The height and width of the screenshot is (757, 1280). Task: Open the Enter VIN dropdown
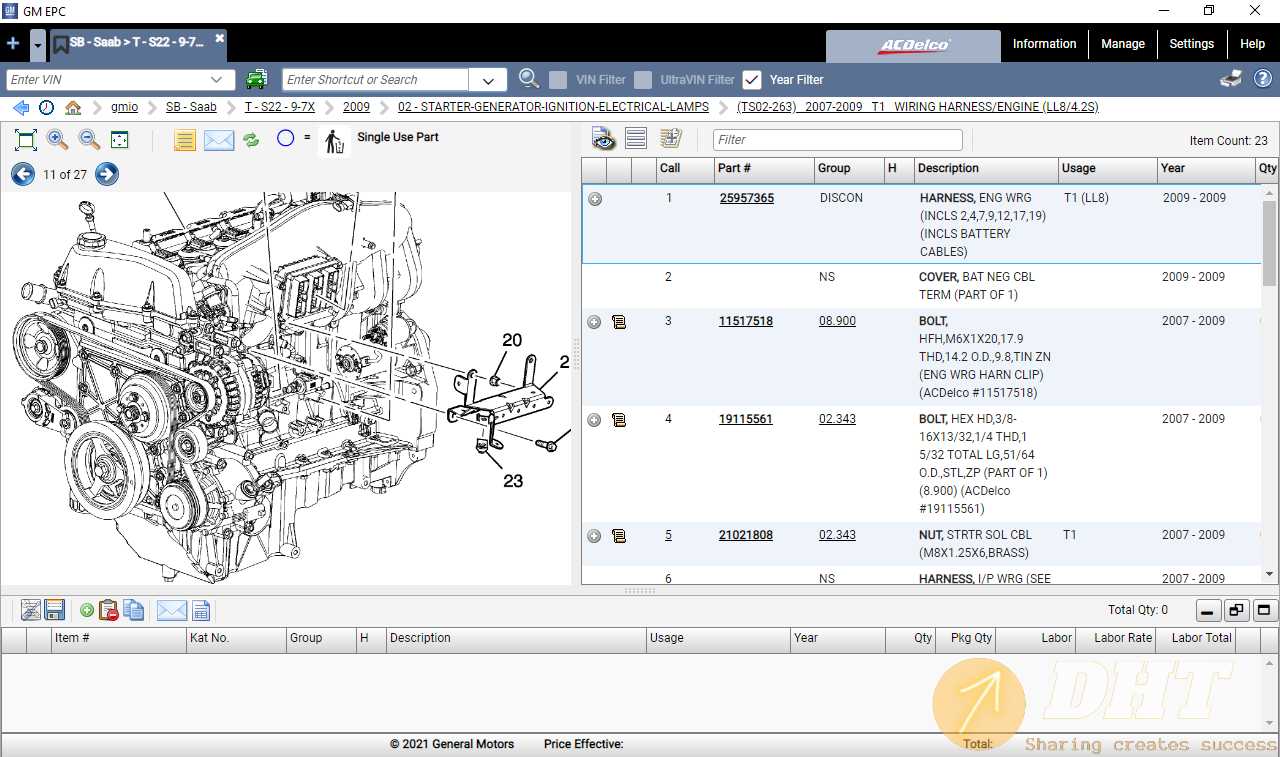tap(217, 80)
